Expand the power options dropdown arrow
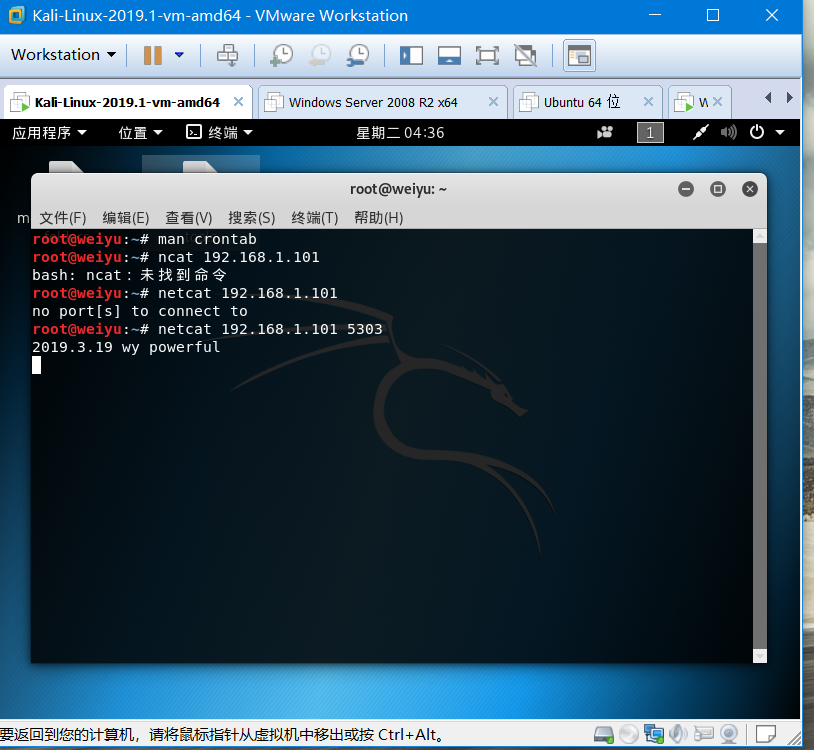Screen dimensions: 814x750 pyautogui.click(x=180, y=54)
